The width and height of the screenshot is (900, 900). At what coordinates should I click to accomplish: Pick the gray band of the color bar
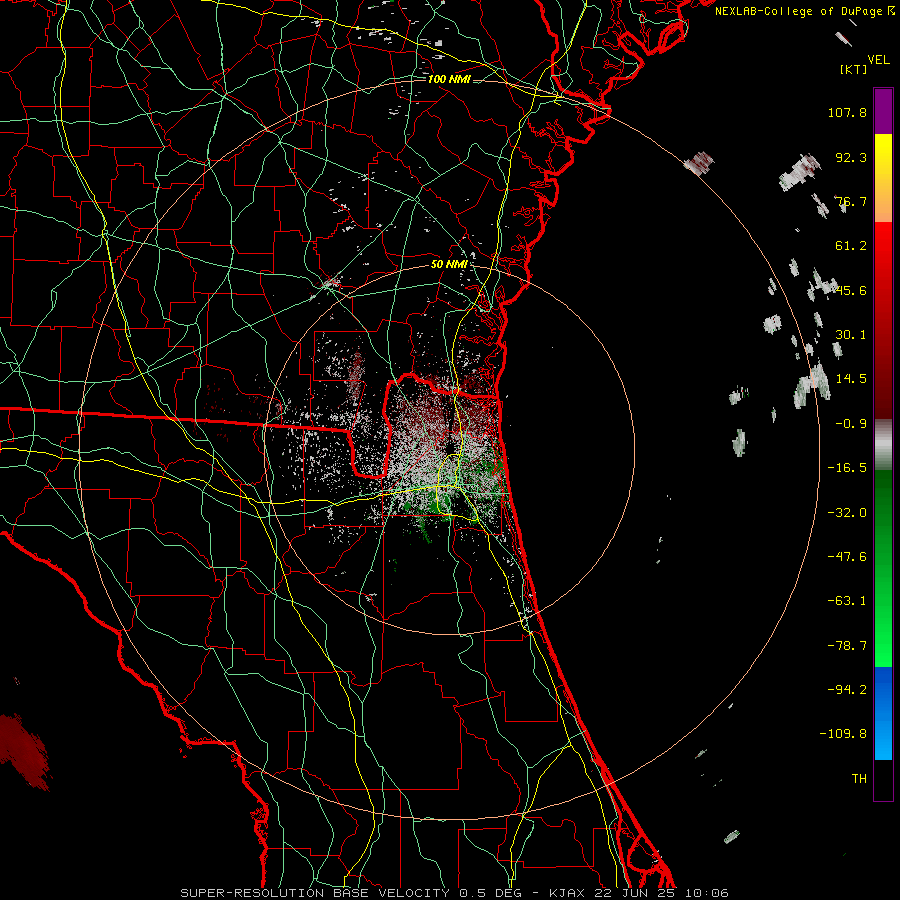[883, 445]
